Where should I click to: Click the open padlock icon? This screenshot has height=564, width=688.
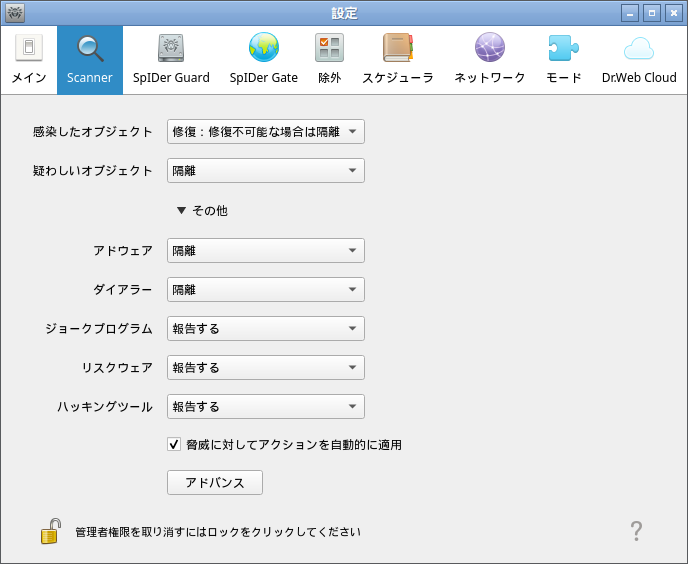coord(51,531)
